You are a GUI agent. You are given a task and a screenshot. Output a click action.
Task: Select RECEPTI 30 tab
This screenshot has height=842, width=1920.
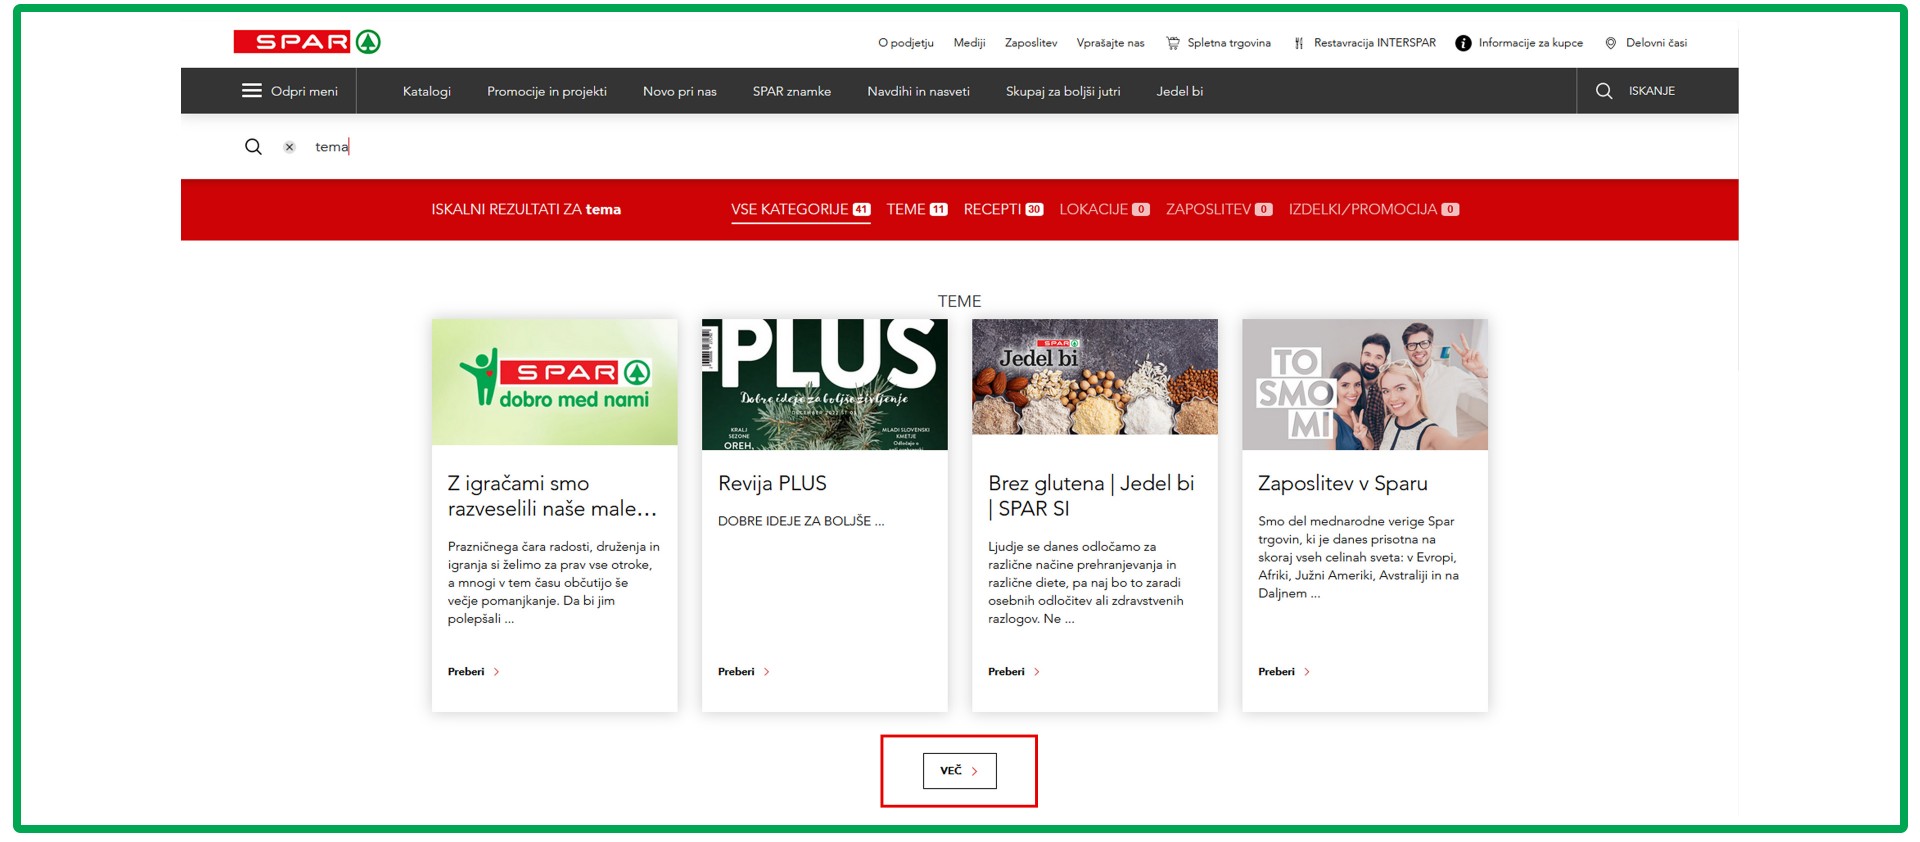point(1003,209)
